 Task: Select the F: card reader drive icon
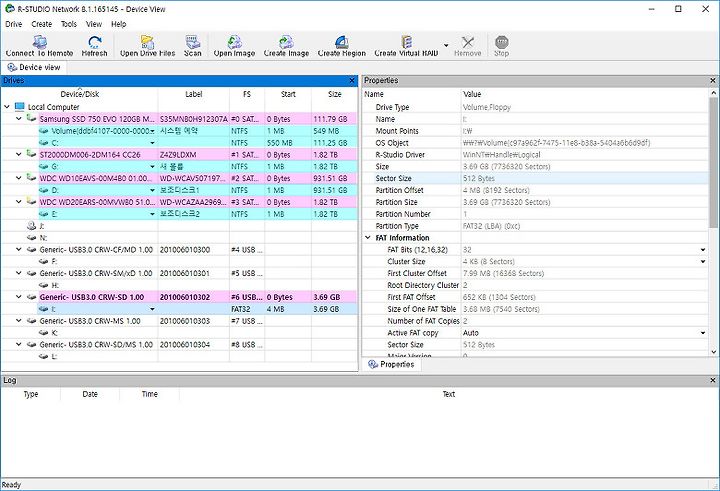click(x=44, y=261)
